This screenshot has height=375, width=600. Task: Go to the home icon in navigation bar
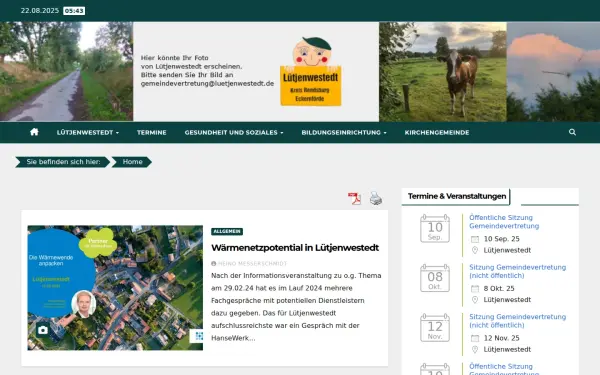[34, 132]
